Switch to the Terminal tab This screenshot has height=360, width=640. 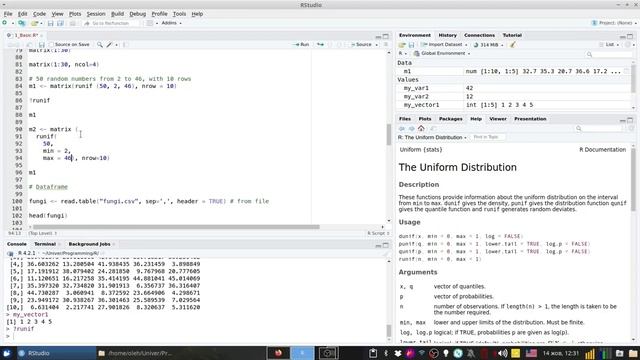45,244
